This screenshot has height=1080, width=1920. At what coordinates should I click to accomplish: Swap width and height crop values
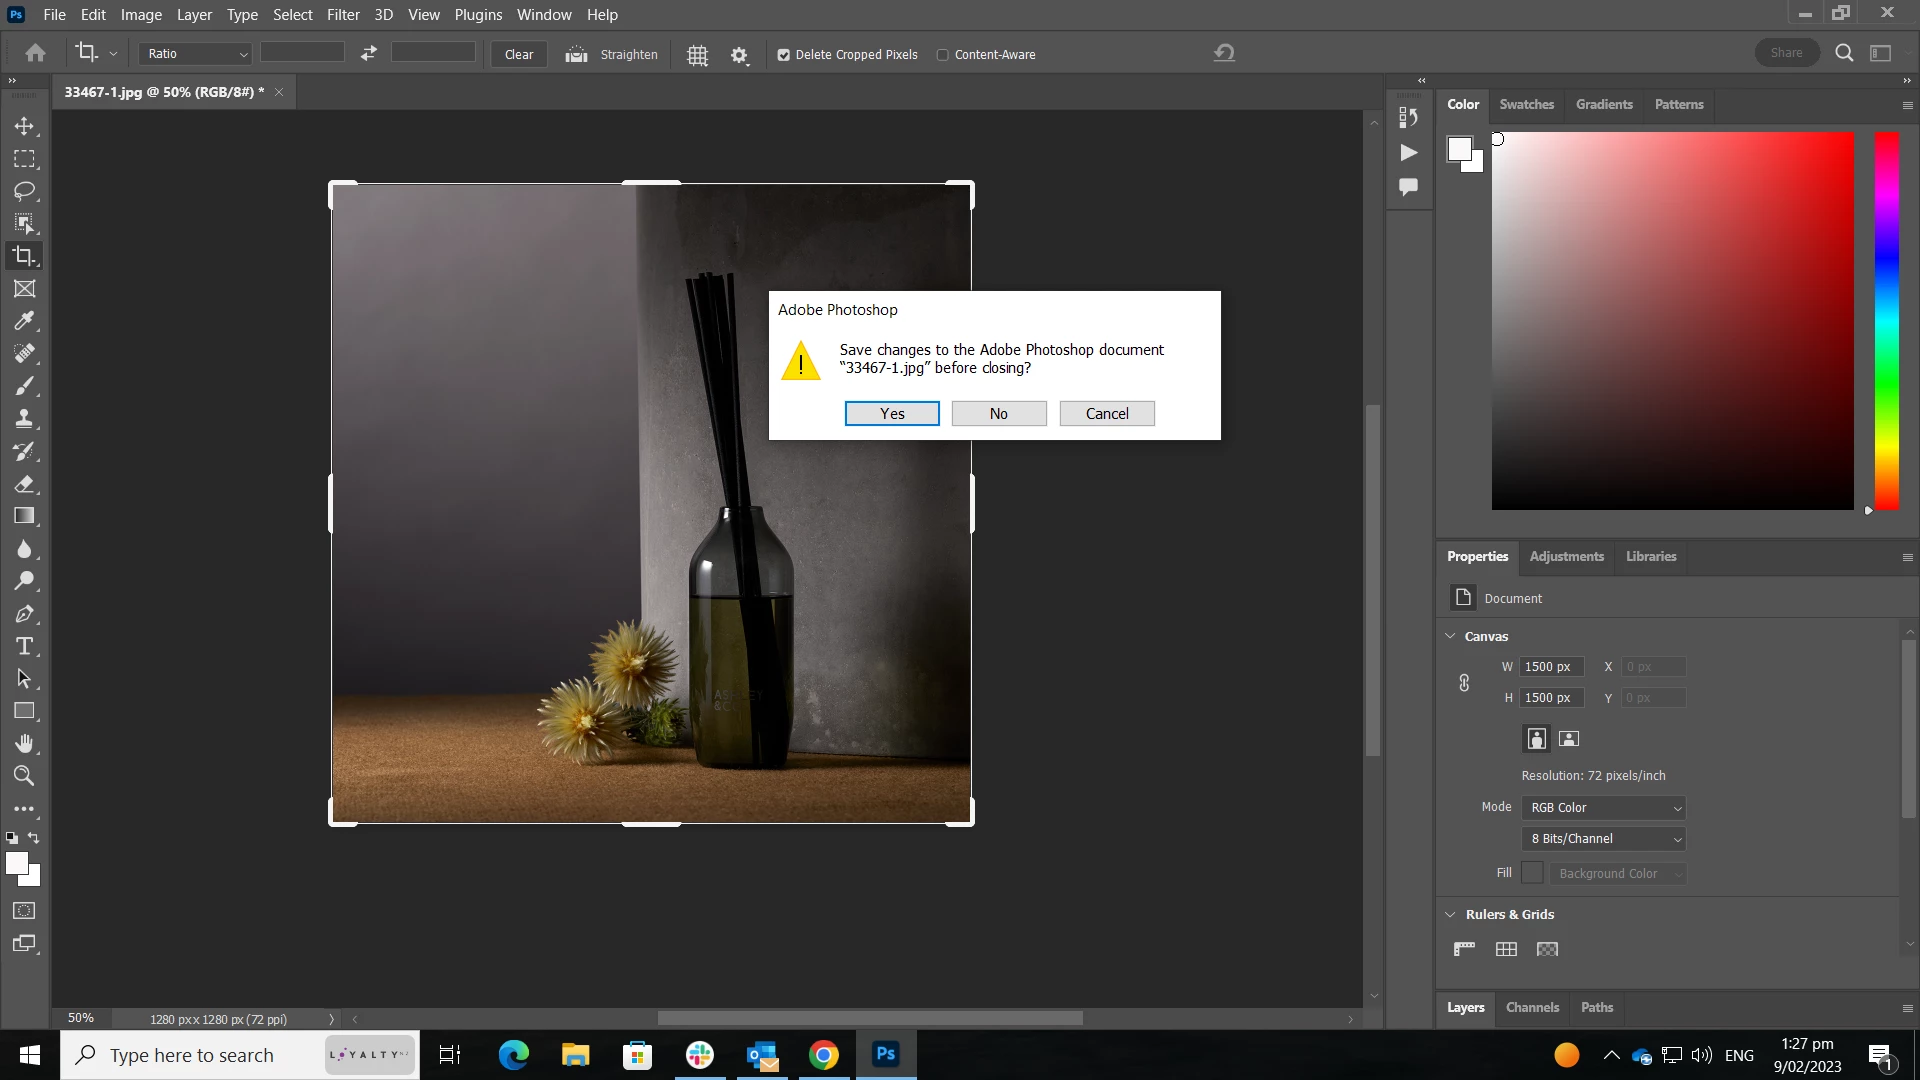click(369, 54)
